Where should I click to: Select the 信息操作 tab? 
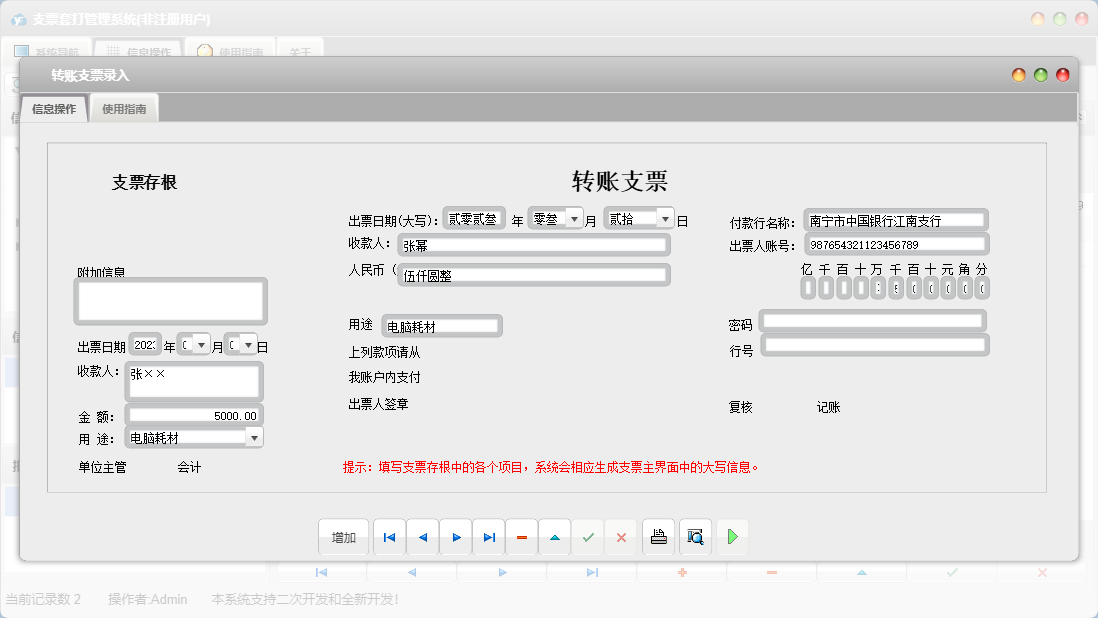point(55,107)
